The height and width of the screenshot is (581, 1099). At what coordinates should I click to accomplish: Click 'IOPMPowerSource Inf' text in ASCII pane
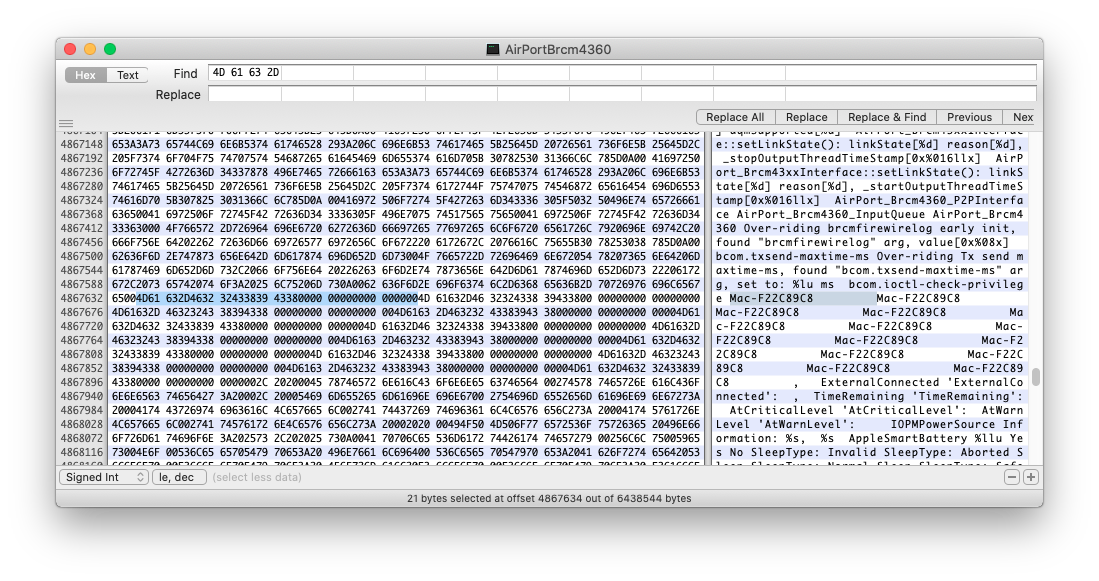tap(957, 425)
